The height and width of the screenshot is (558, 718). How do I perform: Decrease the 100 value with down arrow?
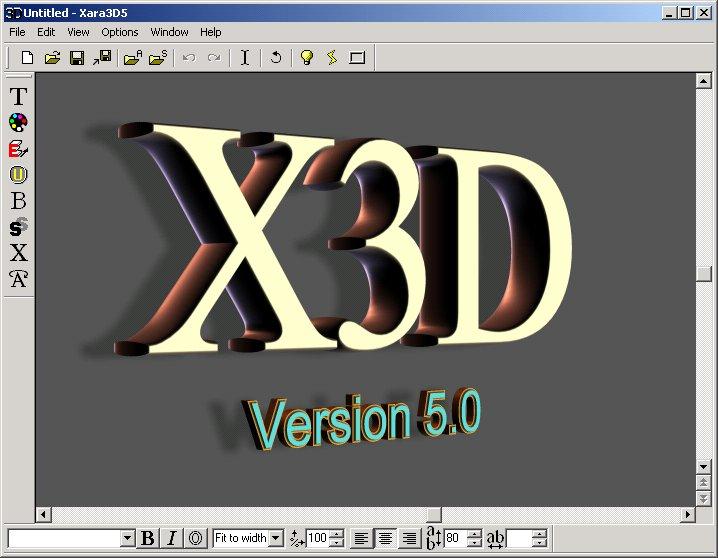(x=337, y=543)
